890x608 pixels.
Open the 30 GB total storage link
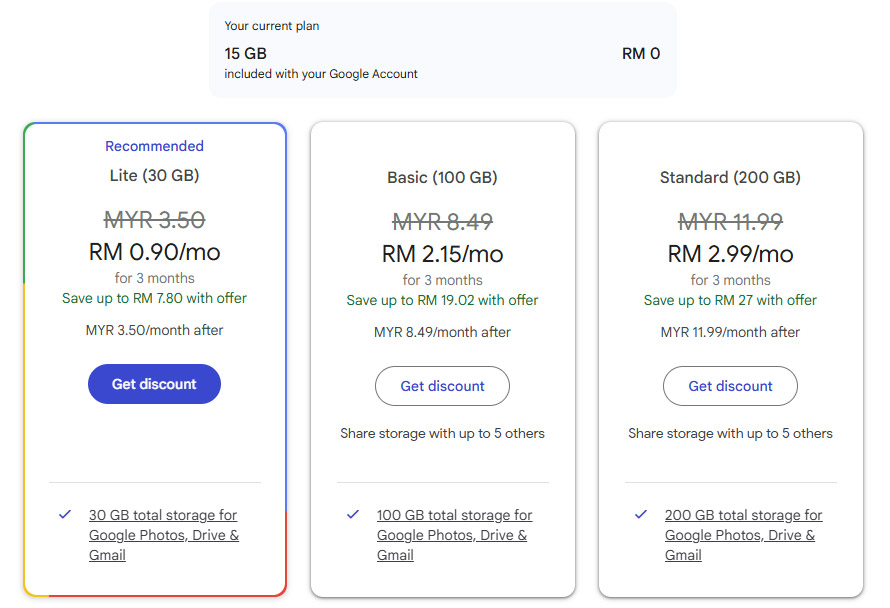point(162,535)
